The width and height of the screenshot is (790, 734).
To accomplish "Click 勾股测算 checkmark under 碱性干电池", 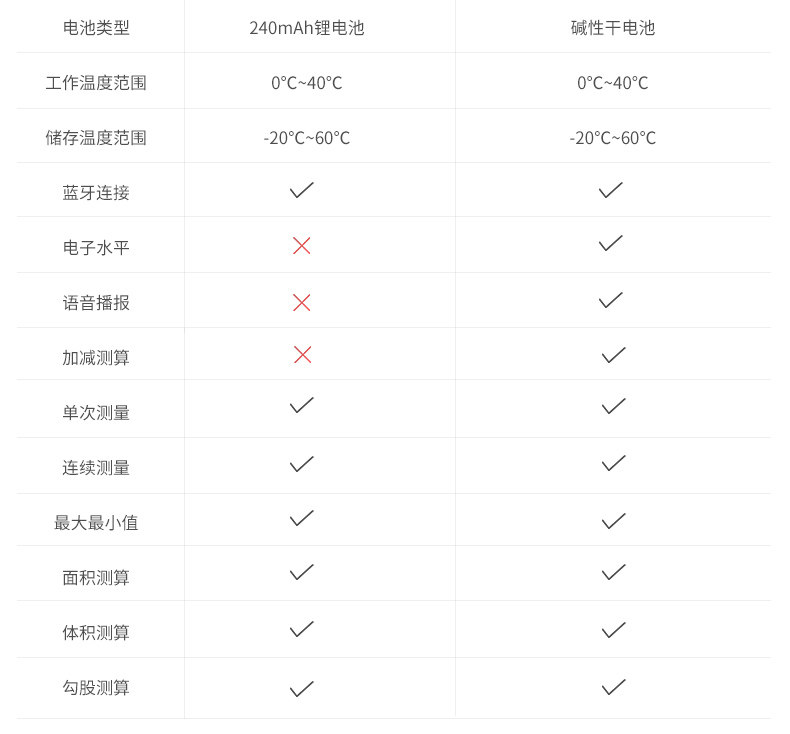I will coord(614,687).
